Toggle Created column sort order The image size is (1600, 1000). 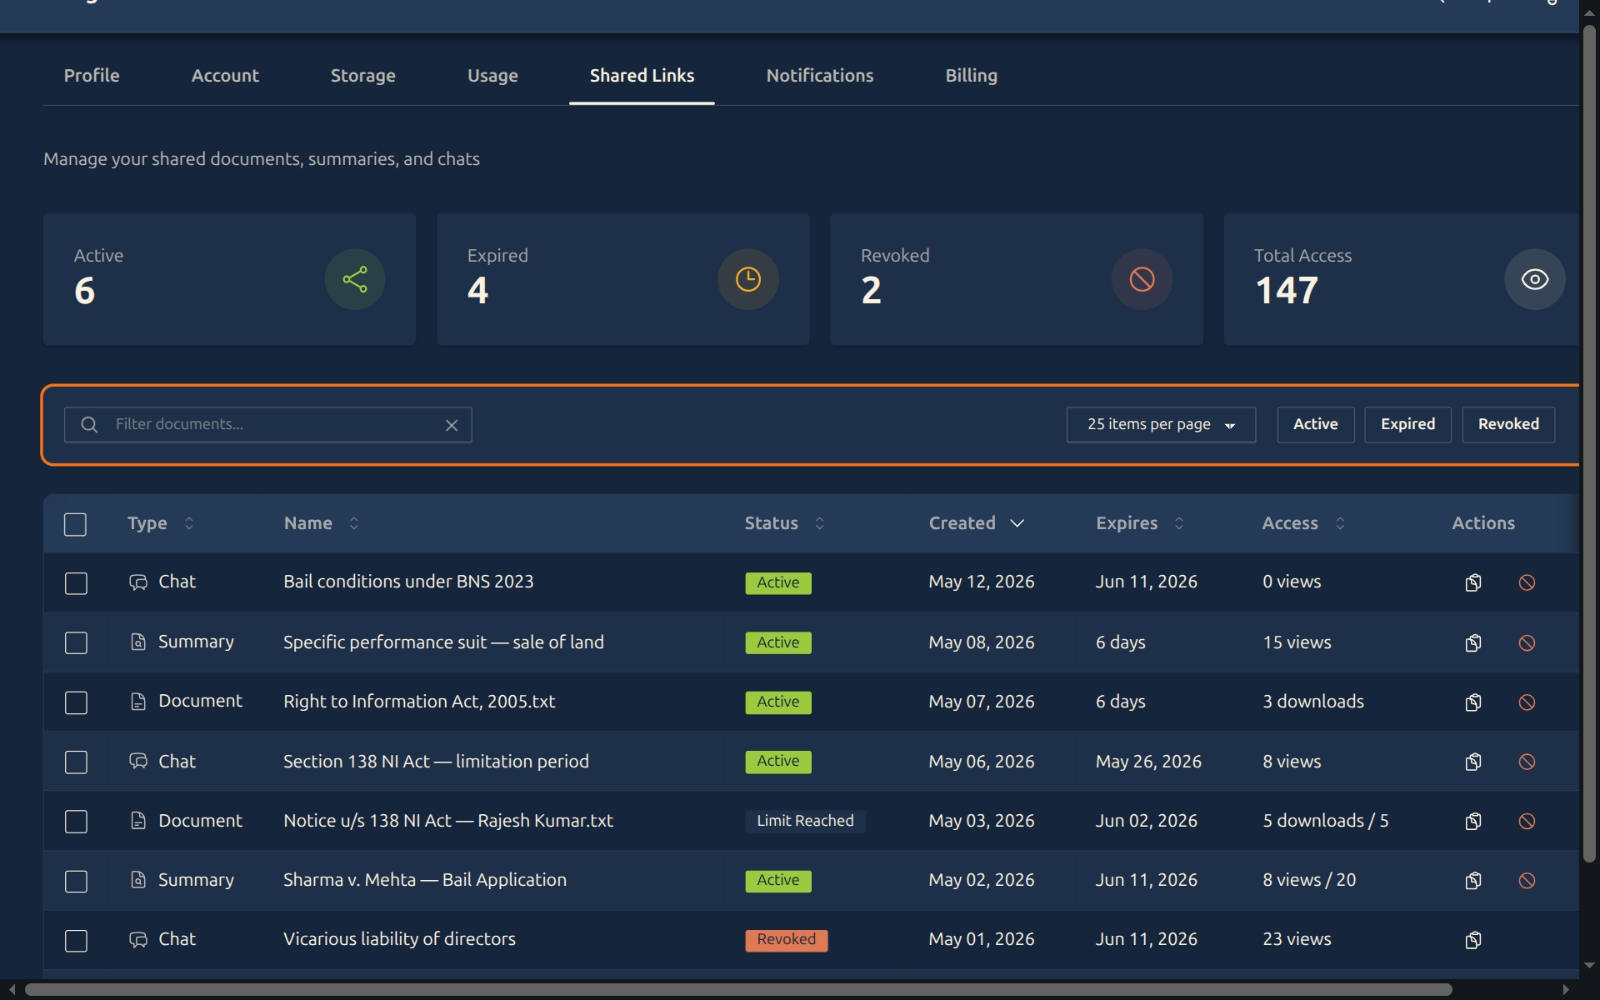click(x=977, y=523)
